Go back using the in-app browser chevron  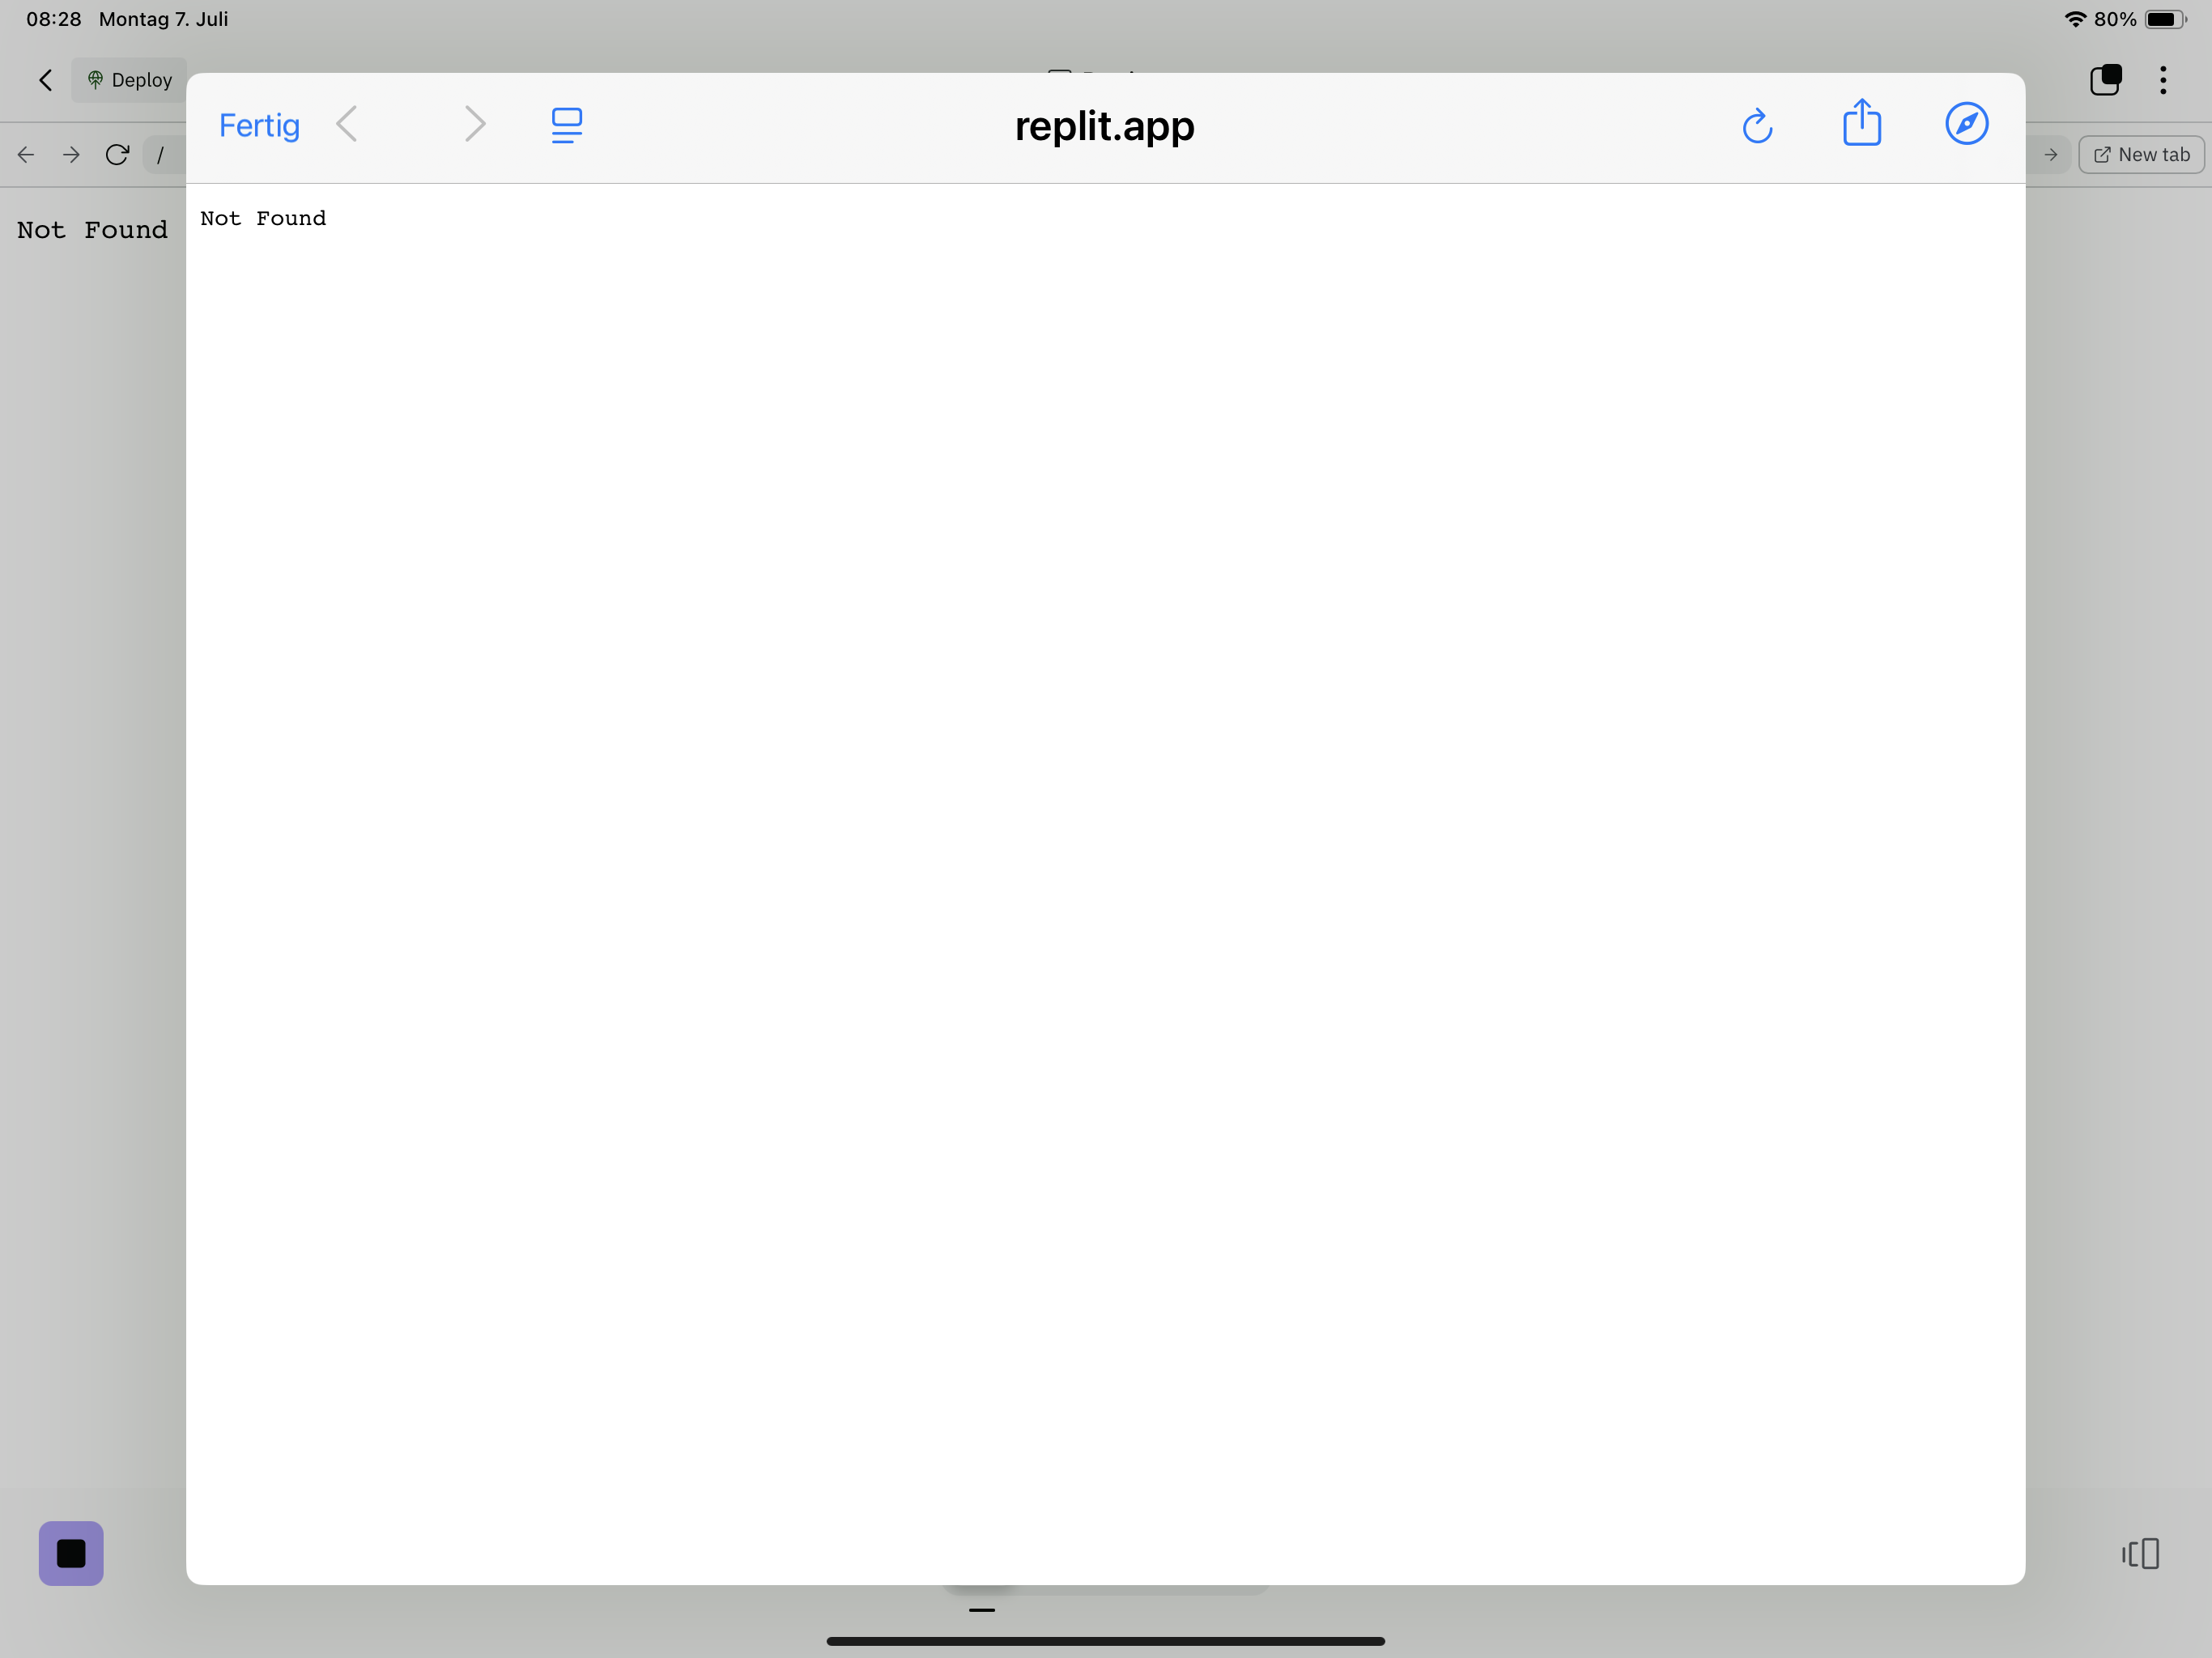(x=347, y=125)
